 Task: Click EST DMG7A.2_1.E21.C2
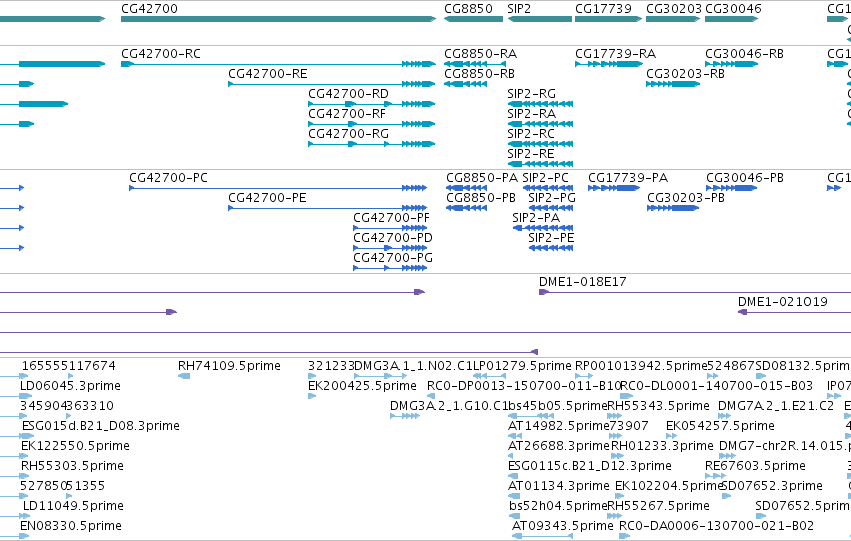pos(725,416)
